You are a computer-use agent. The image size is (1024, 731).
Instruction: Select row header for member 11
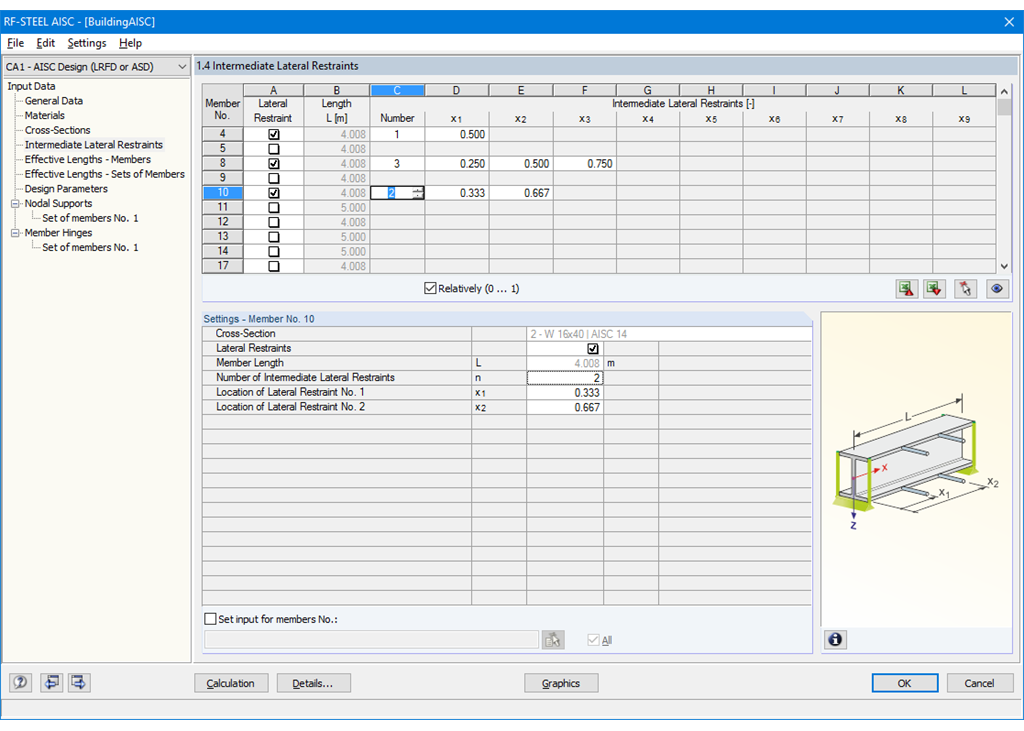(x=223, y=208)
